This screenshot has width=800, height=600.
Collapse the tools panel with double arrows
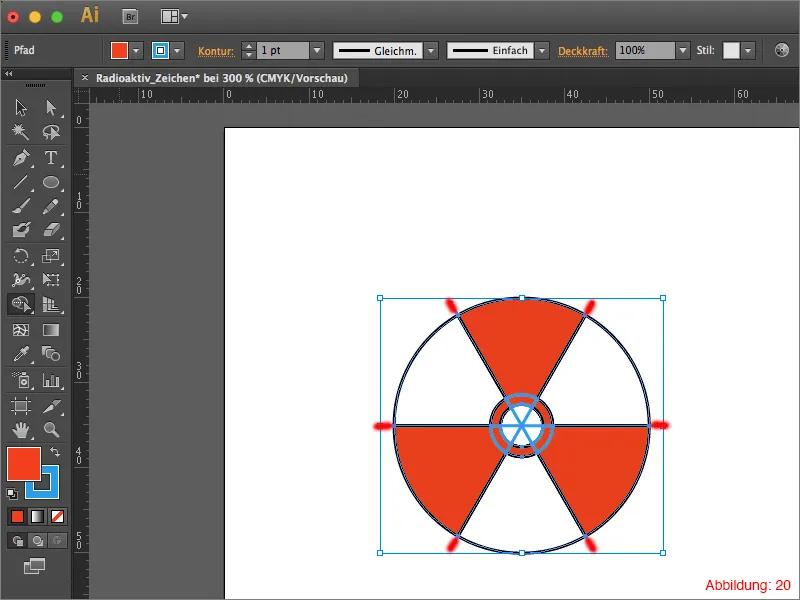coord(9,74)
